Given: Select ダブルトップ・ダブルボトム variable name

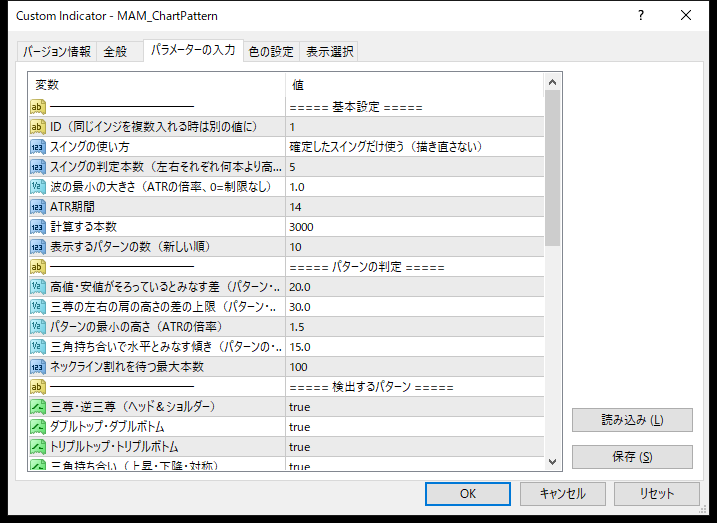Looking at the screenshot, I should pyautogui.click(x=107, y=427).
